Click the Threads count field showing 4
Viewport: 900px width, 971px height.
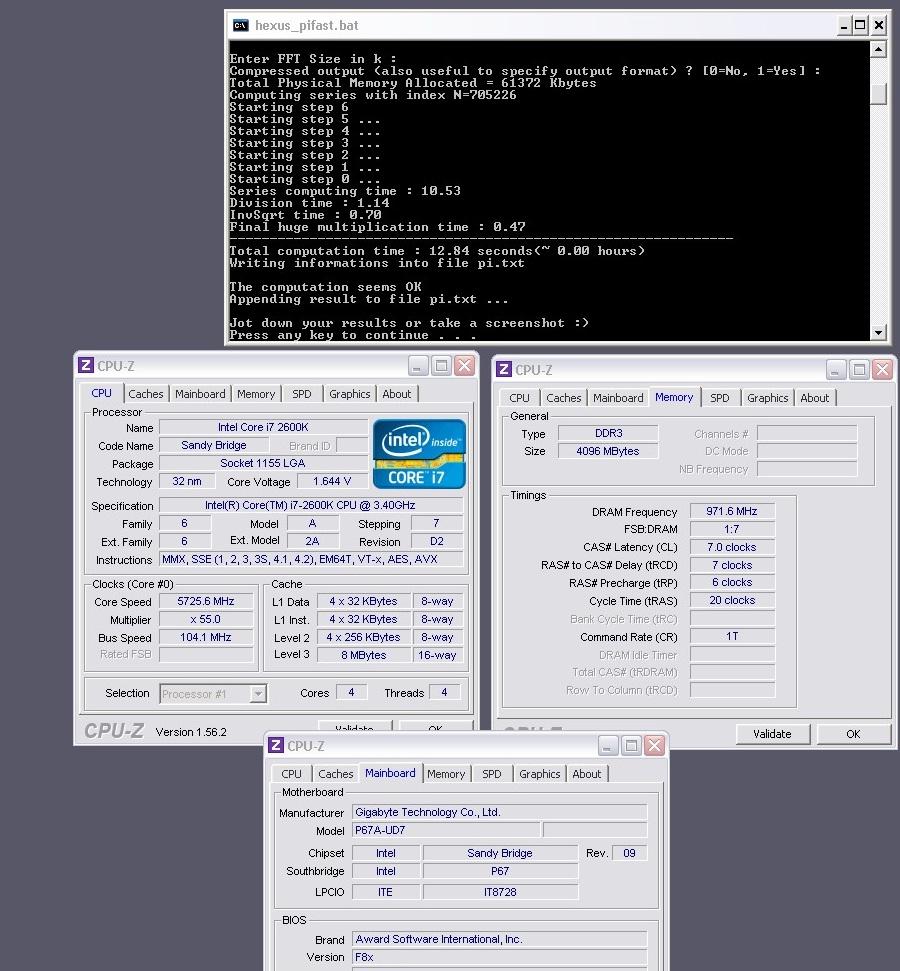click(x=444, y=692)
